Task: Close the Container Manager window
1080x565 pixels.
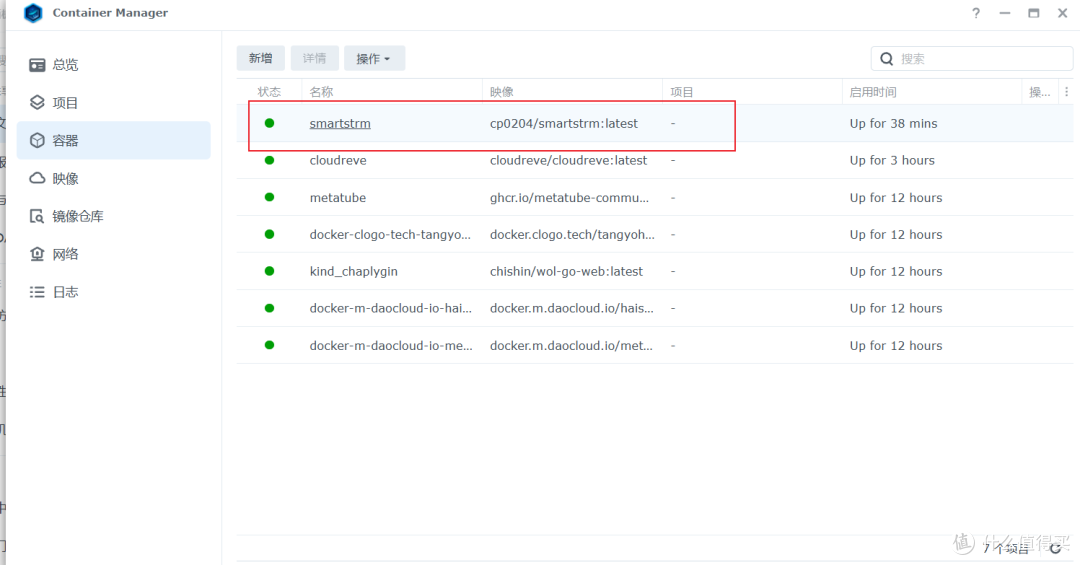Action: click(x=1063, y=13)
